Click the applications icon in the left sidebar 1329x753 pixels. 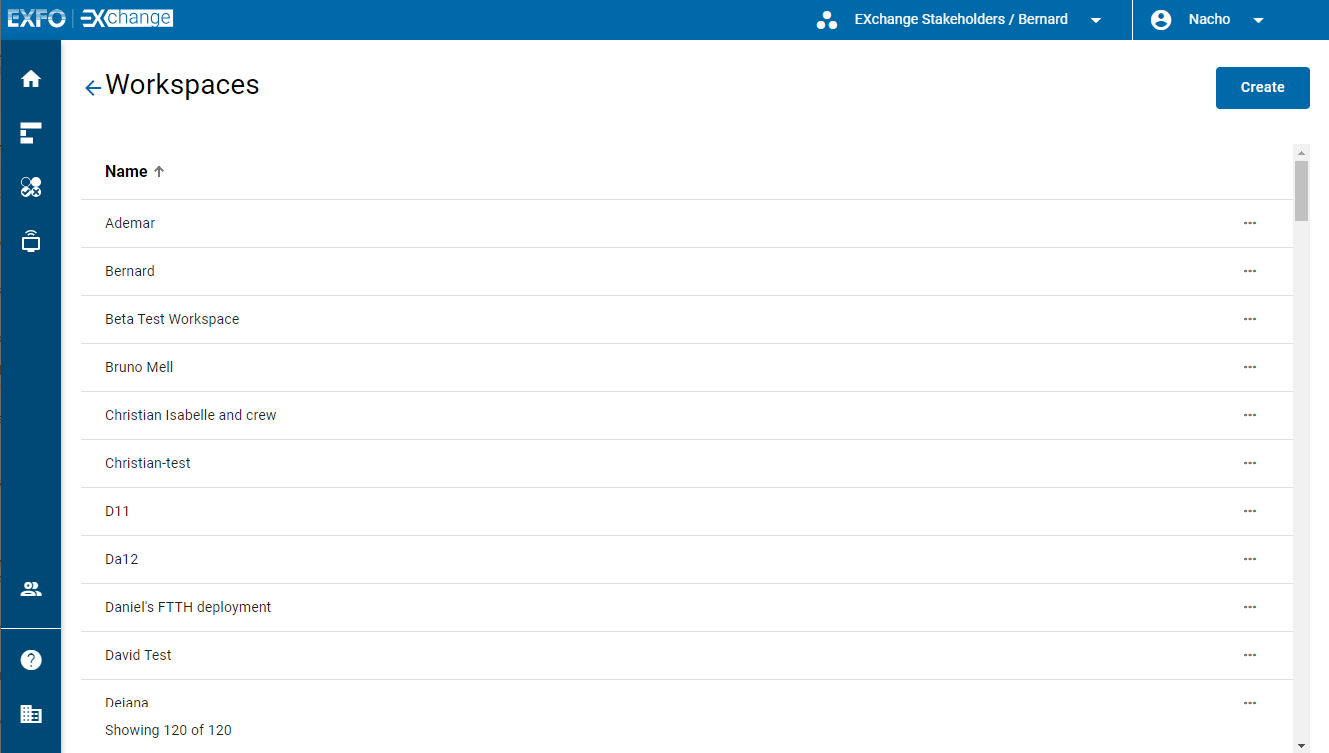pos(30,186)
